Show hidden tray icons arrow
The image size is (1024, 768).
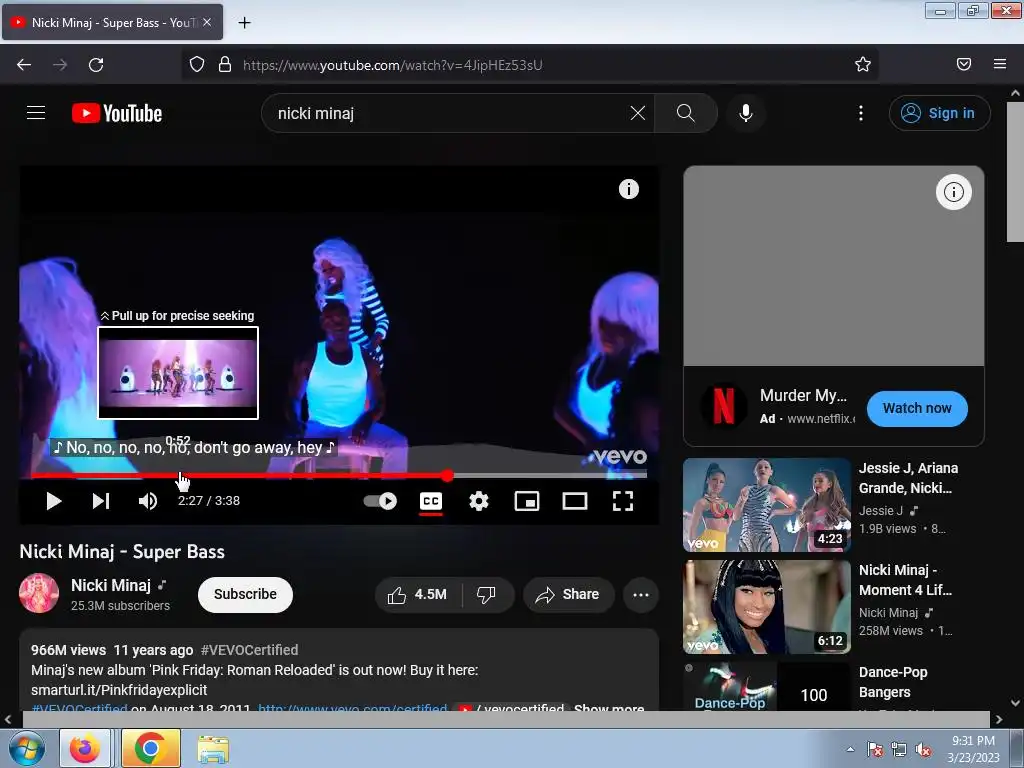[x=850, y=749]
